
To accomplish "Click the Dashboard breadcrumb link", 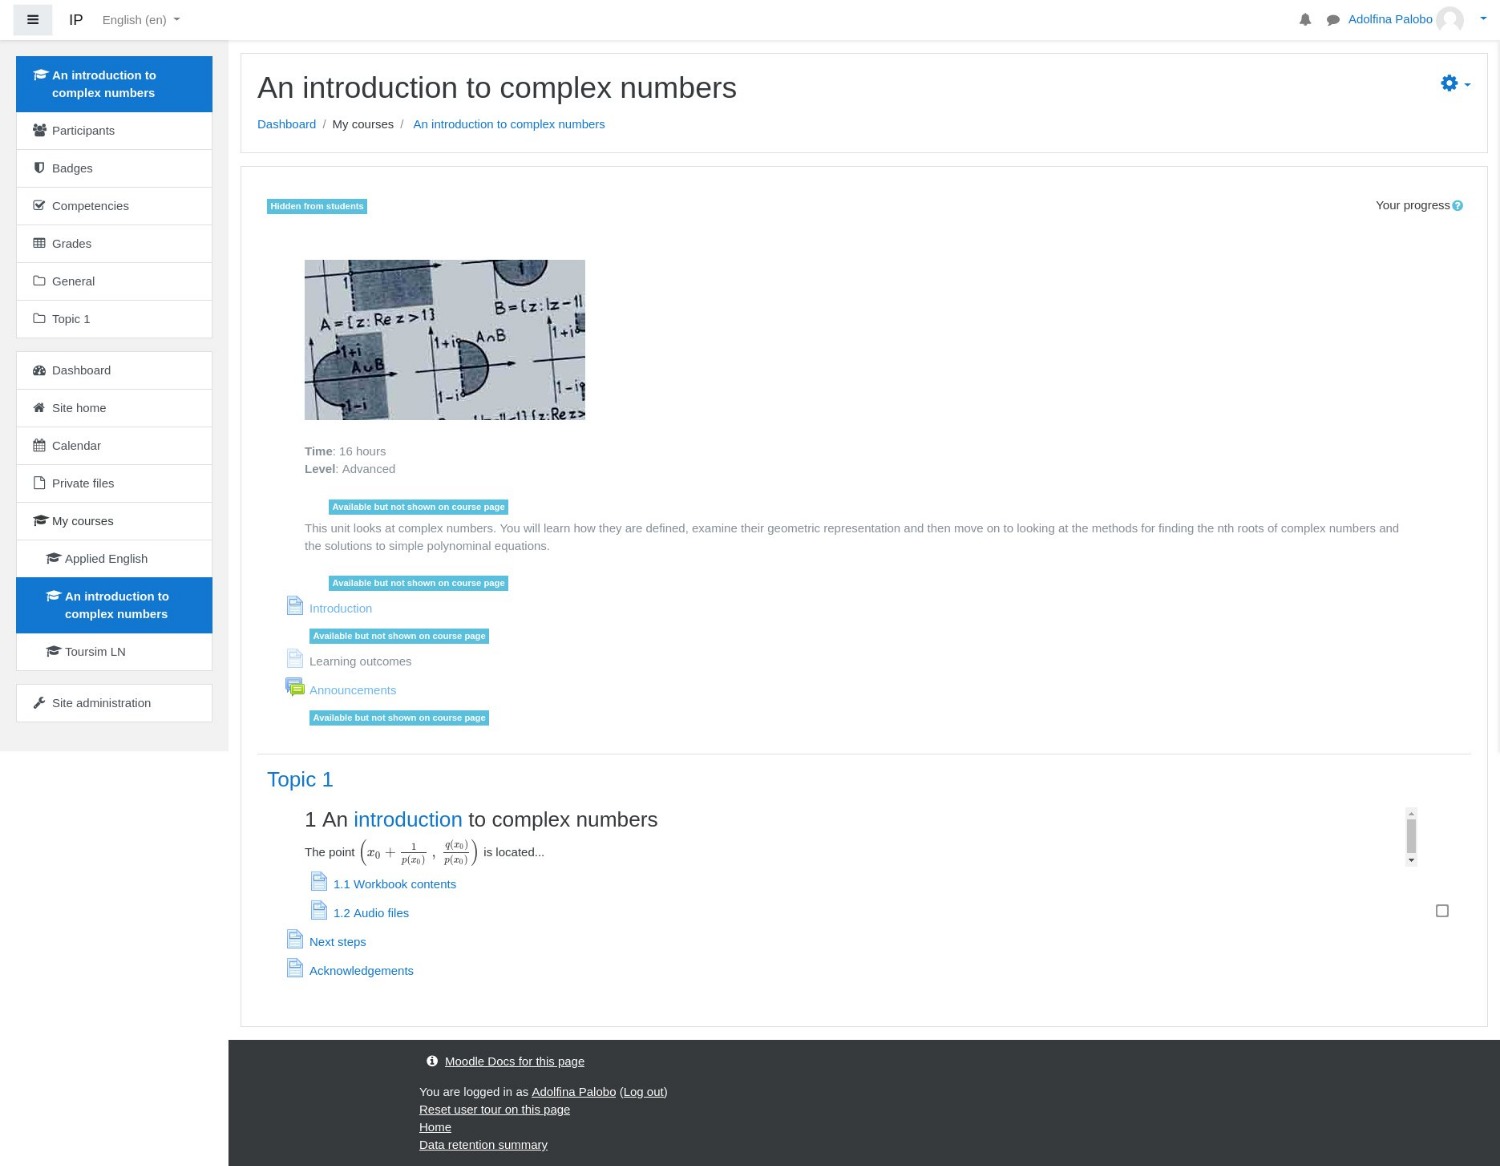I will [286, 124].
